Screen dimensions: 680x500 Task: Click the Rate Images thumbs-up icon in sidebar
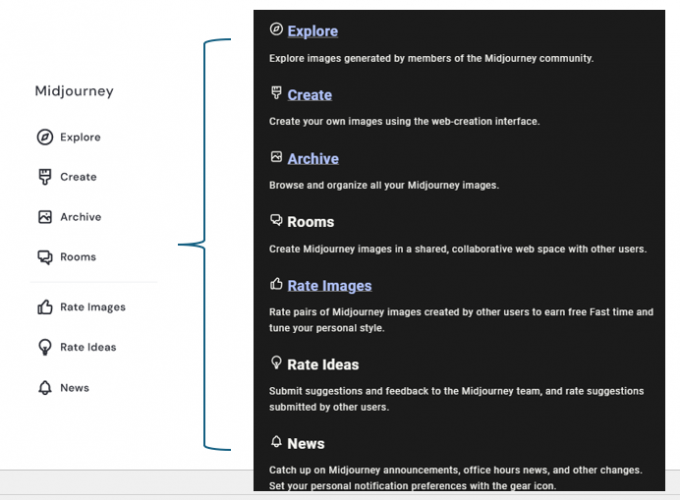coord(45,307)
